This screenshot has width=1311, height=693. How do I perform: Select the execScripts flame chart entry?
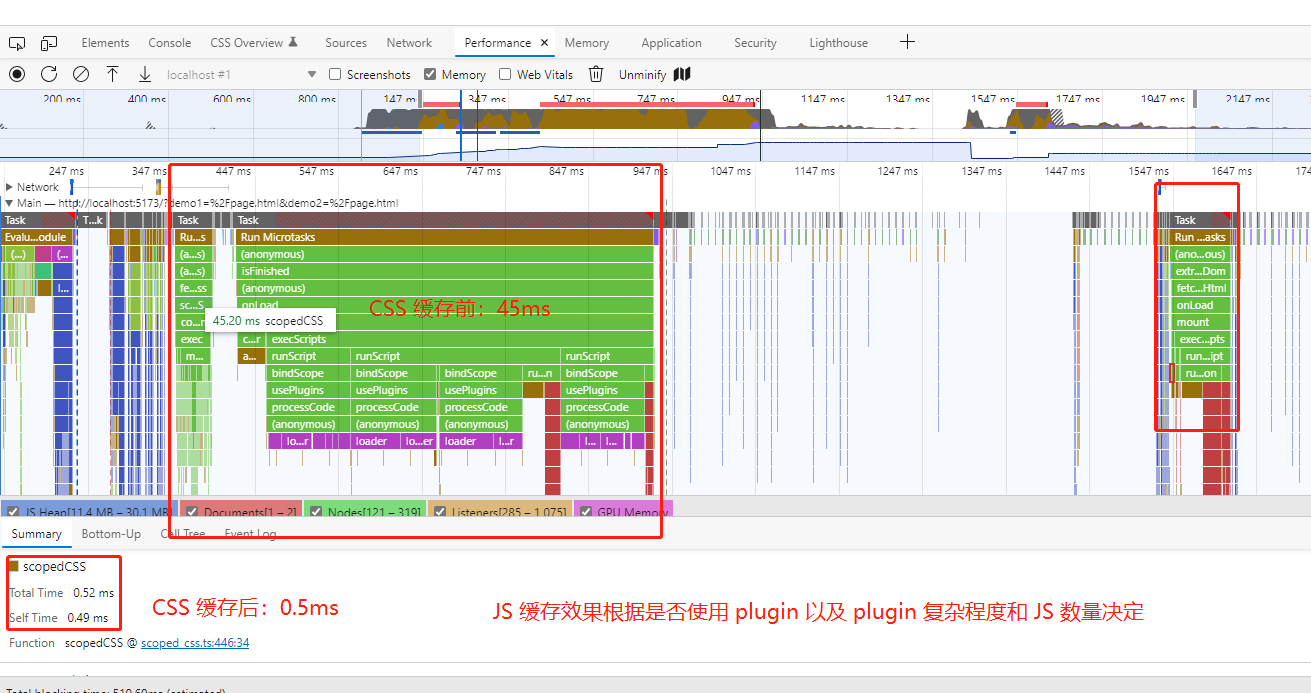pyautogui.click(x=461, y=339)
